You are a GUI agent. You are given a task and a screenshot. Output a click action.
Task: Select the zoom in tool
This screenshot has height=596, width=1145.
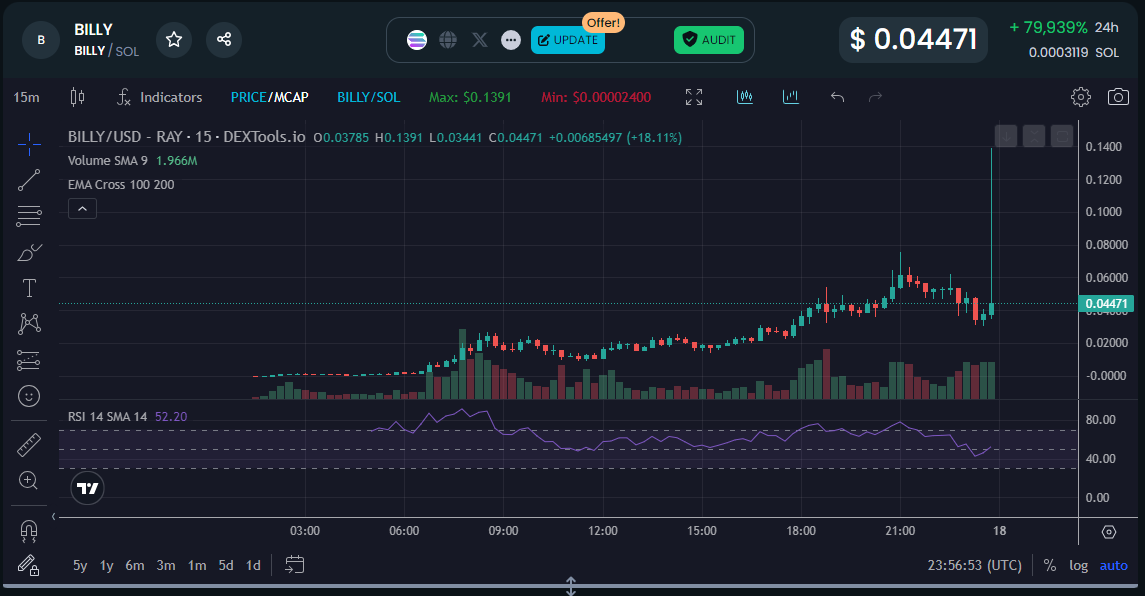point(29,480)
